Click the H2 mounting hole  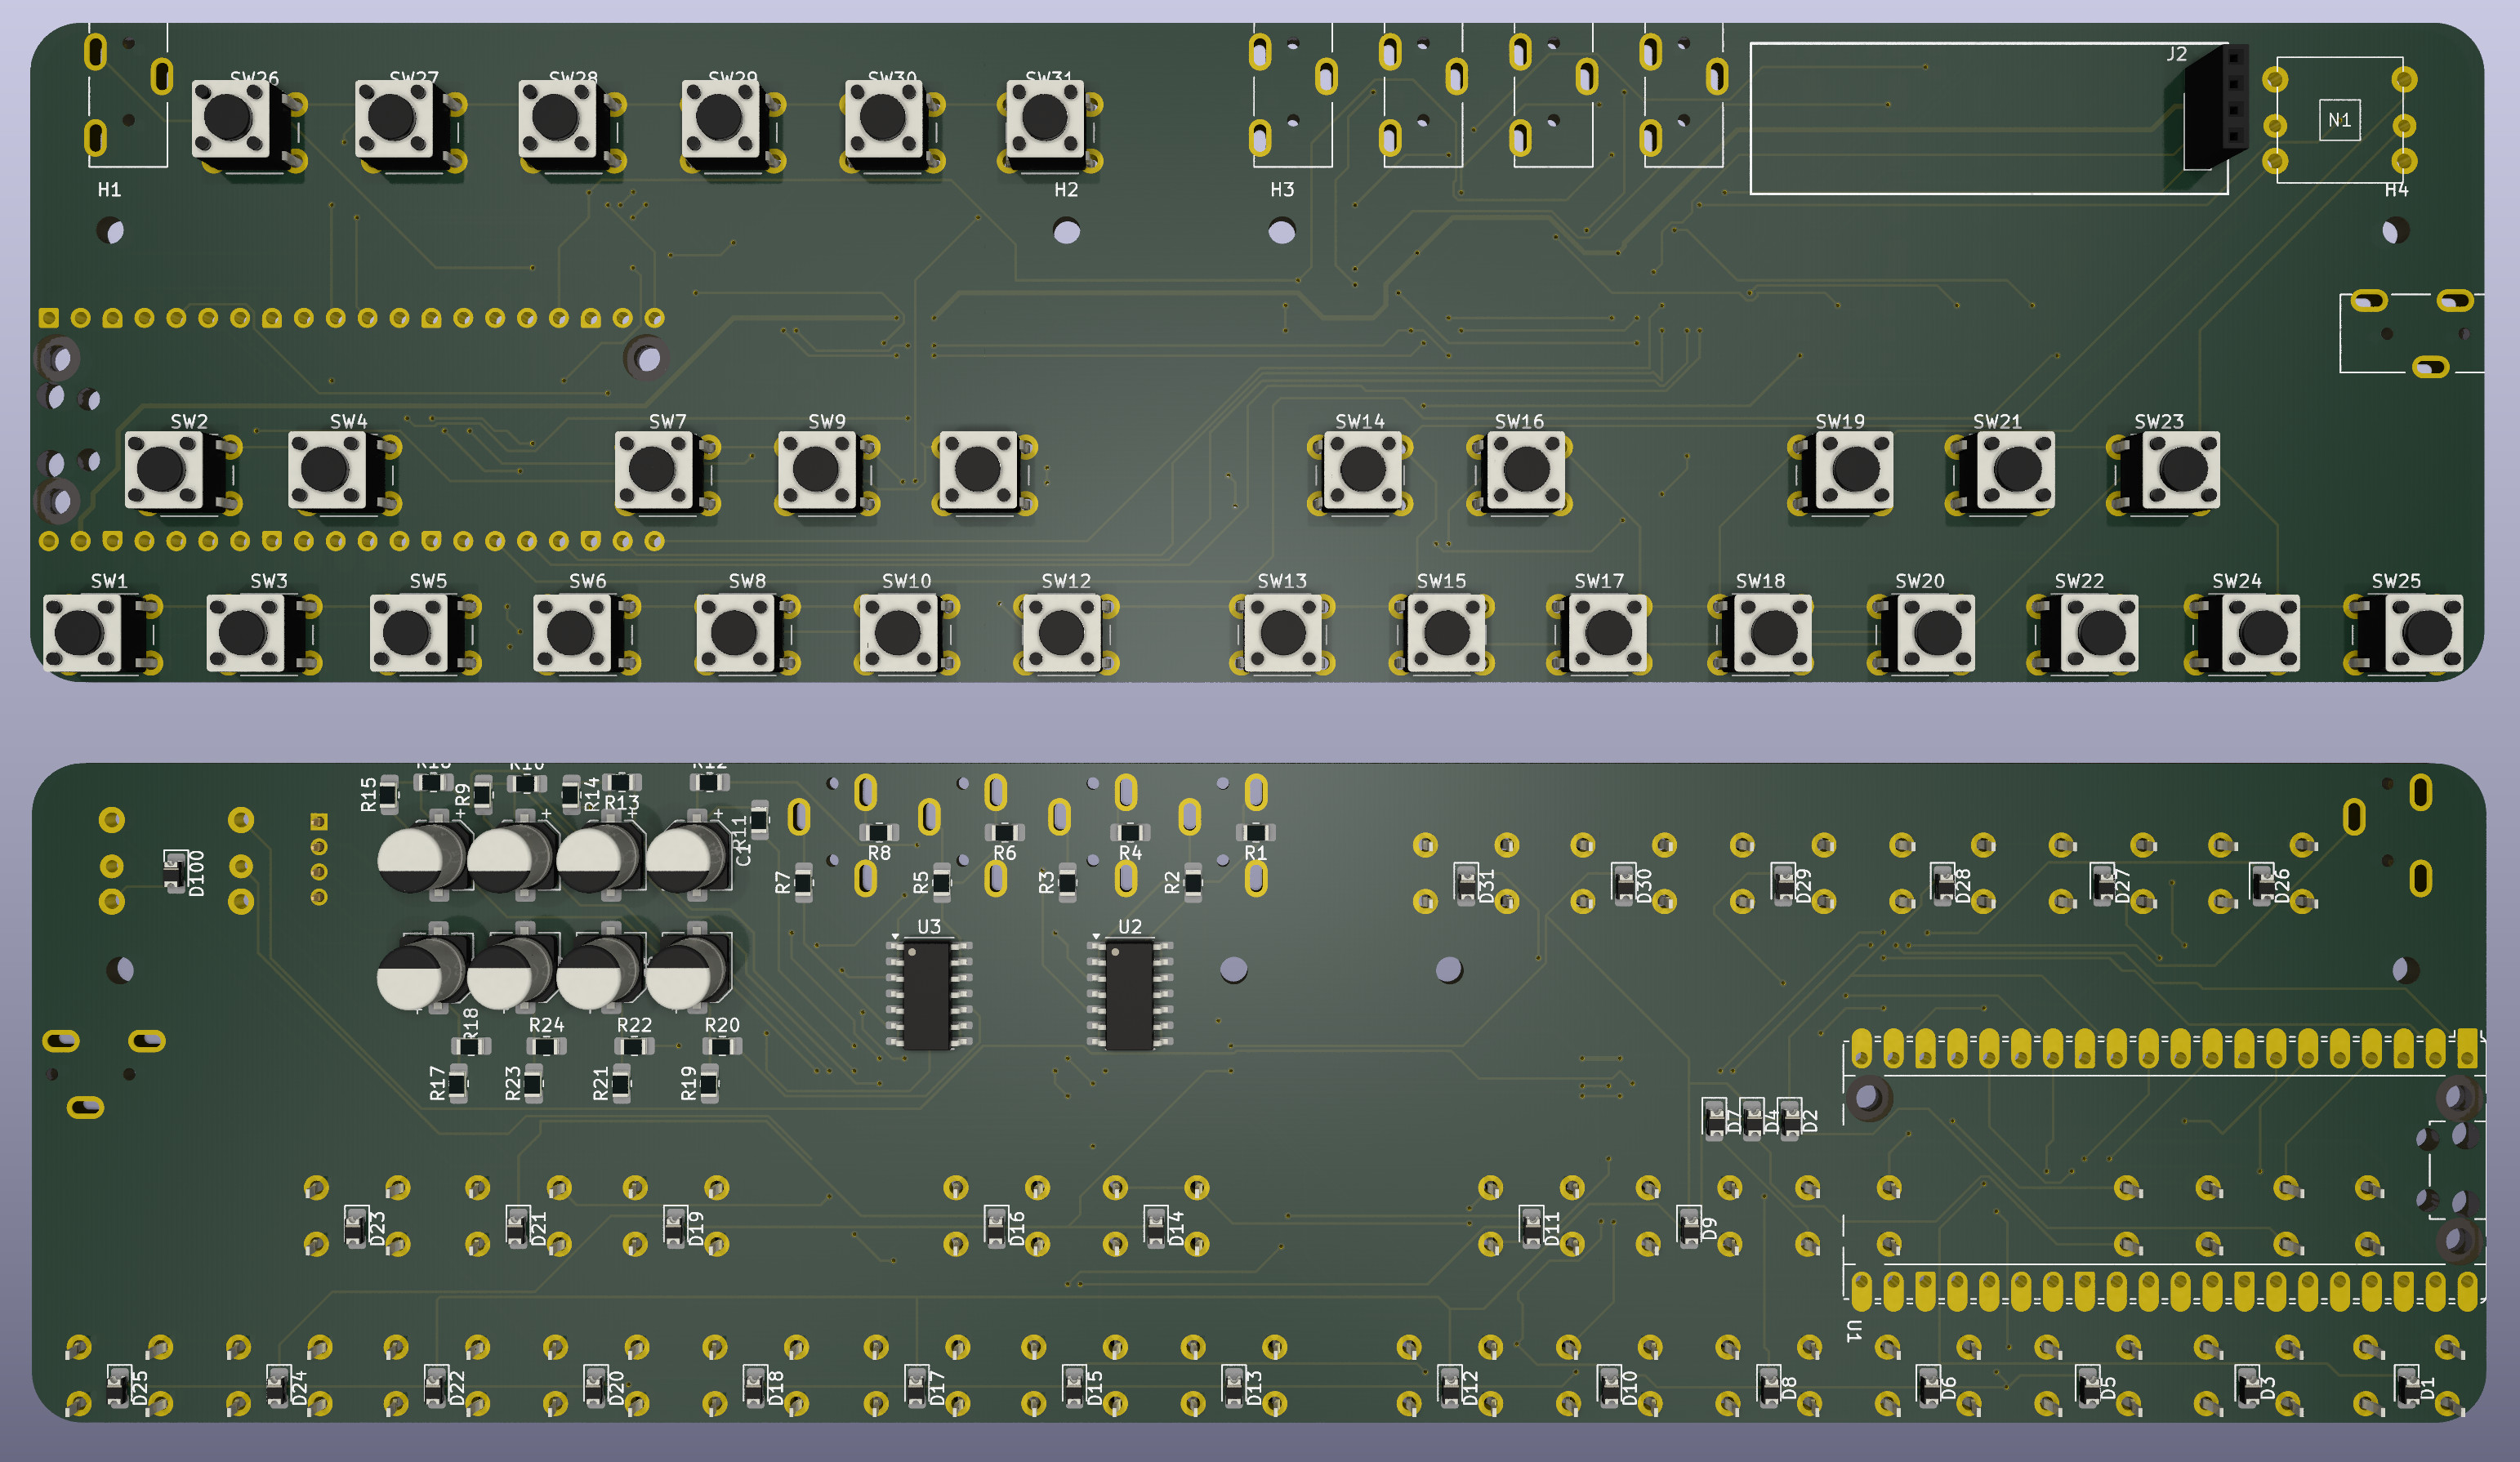pos(1066,232)
